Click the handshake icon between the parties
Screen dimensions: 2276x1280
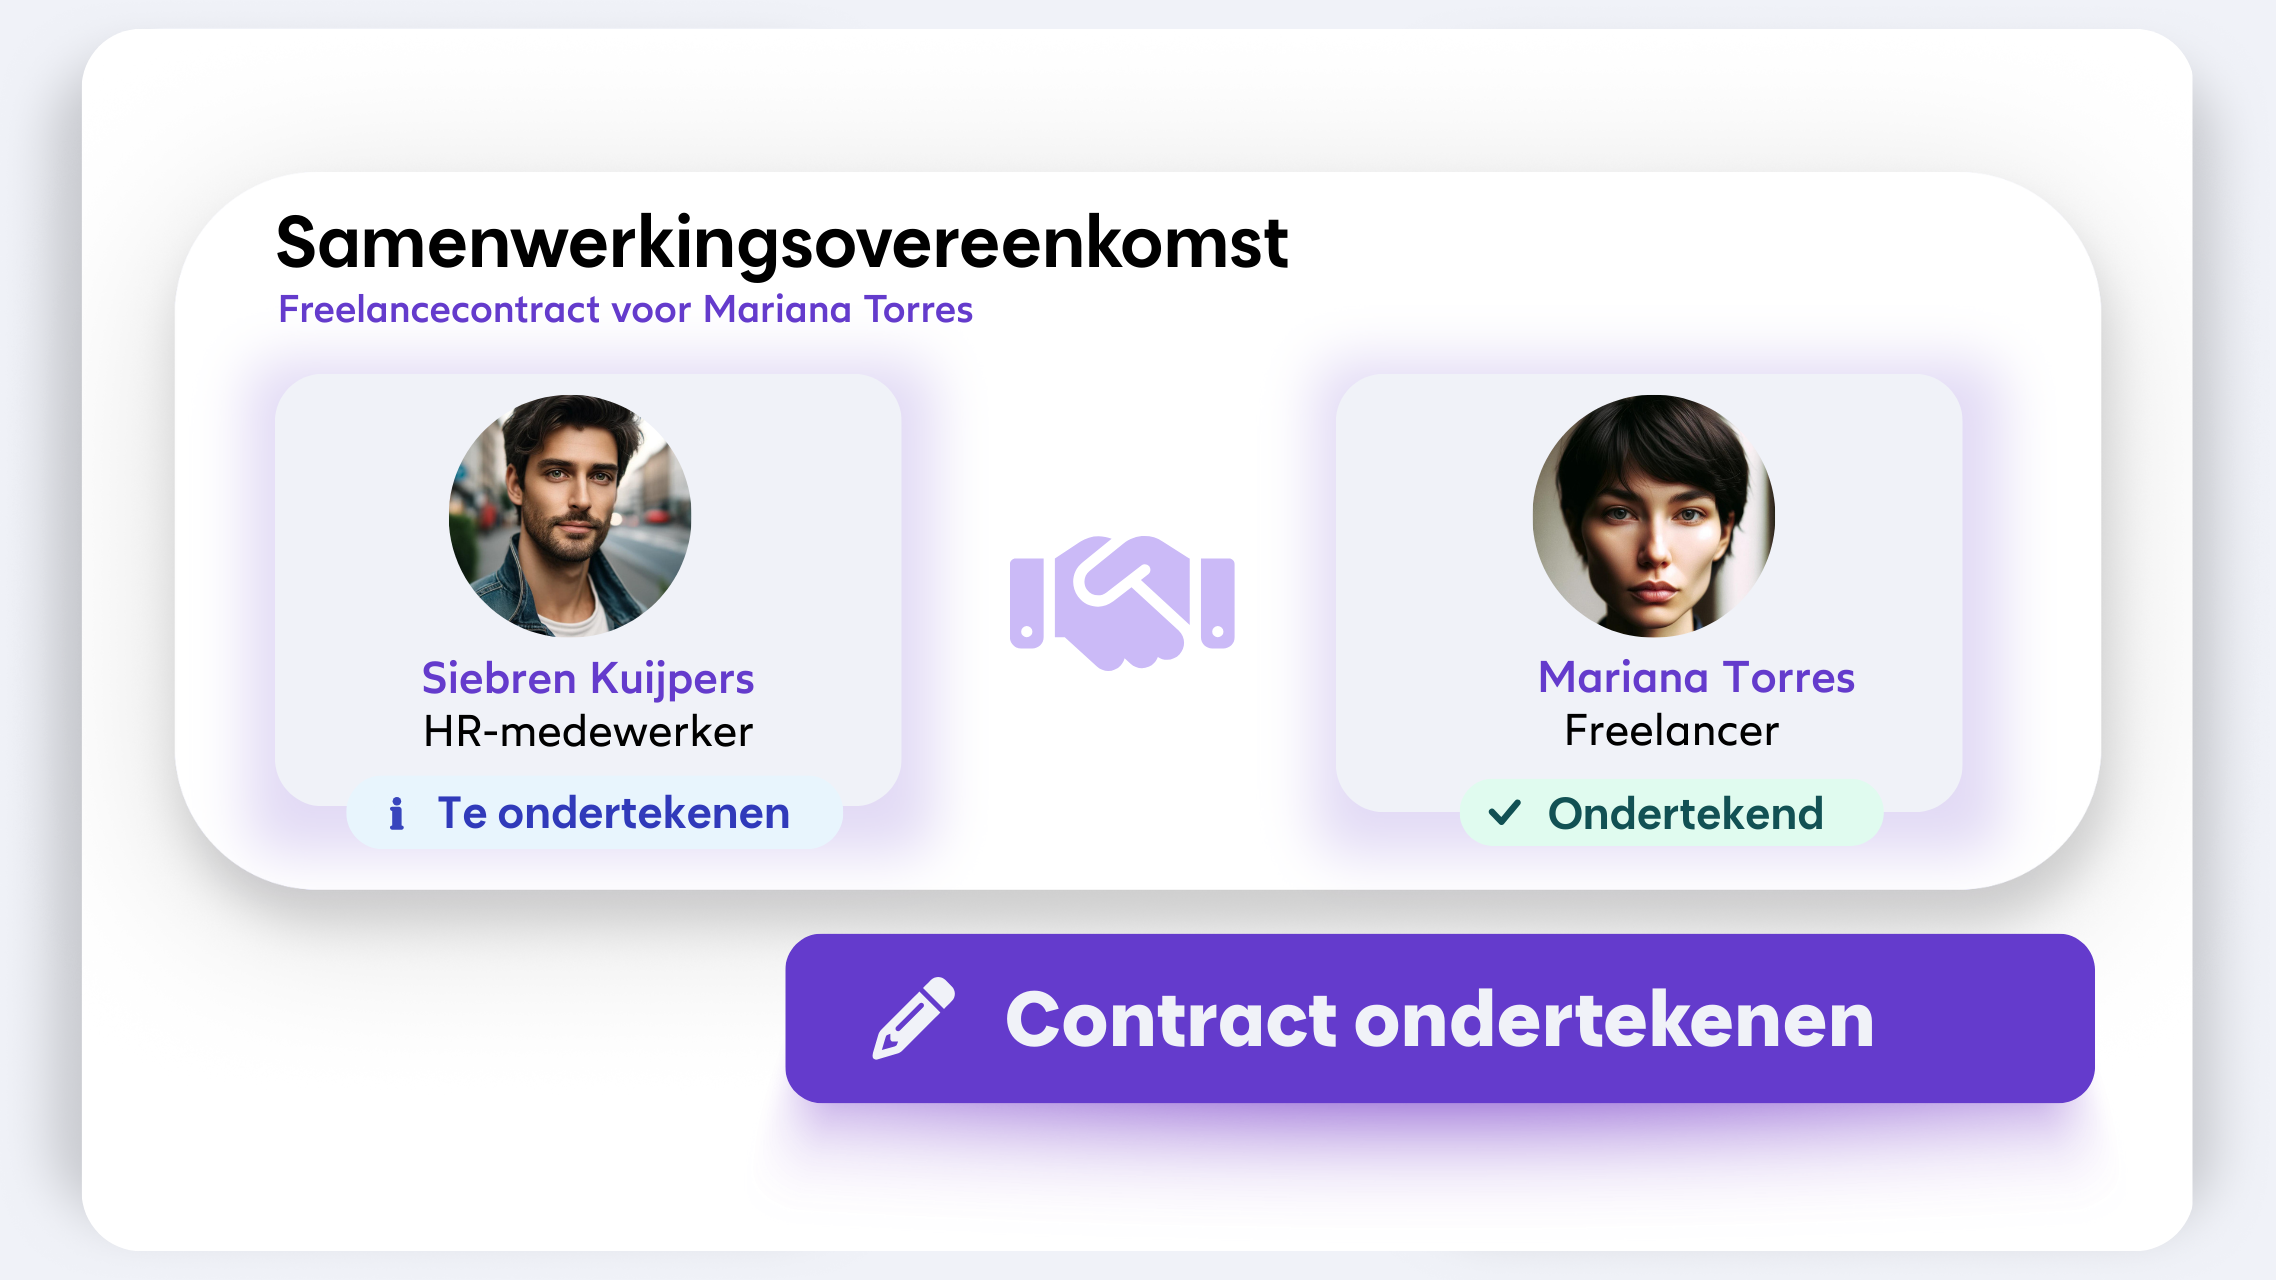1122,602
